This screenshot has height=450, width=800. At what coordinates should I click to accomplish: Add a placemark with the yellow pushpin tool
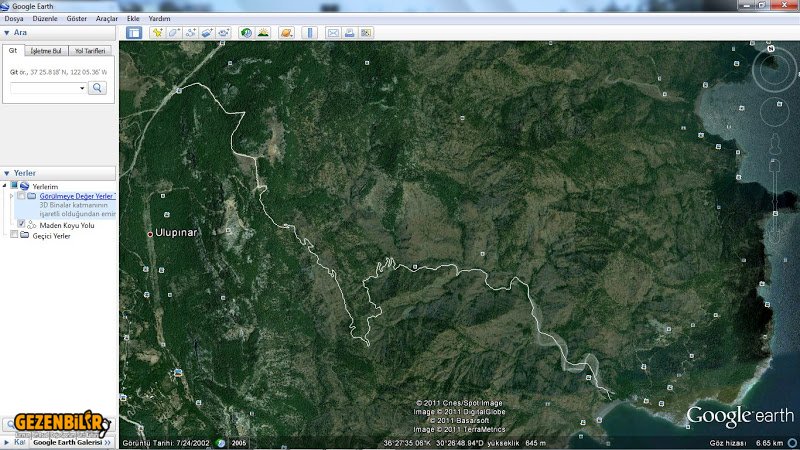pyautogui.click(x=157, y=33)
